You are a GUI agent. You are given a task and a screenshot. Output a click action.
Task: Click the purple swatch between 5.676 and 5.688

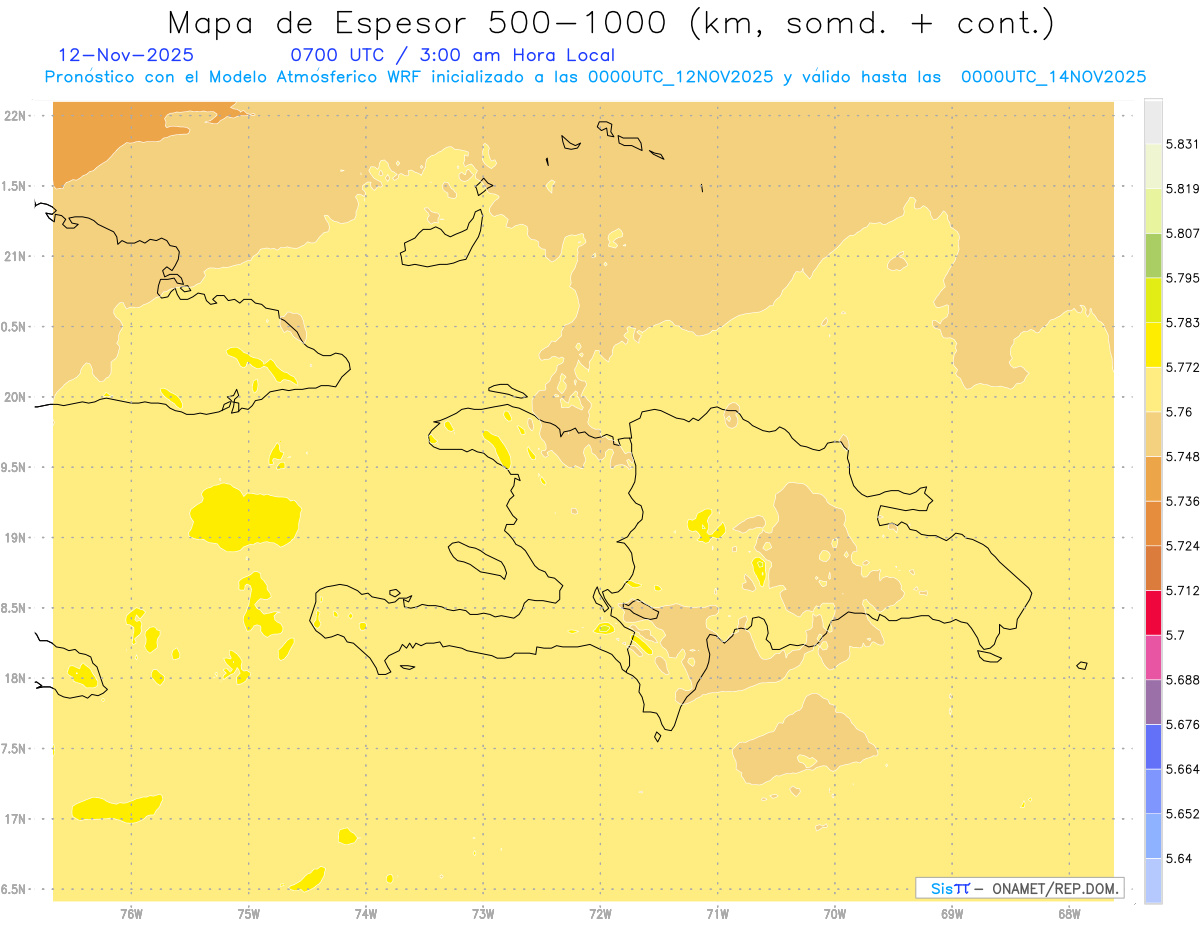(x=1153, y=702)
